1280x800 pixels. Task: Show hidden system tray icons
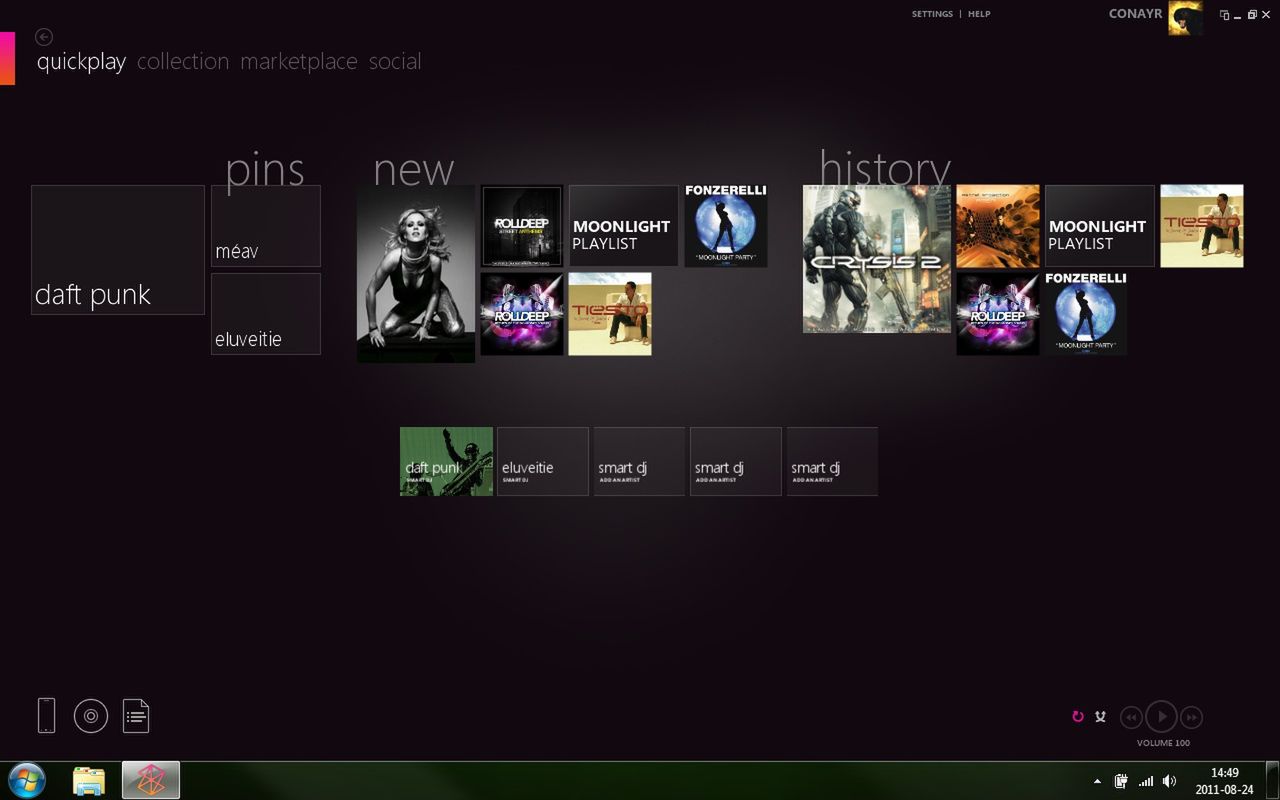point(1097,781)
